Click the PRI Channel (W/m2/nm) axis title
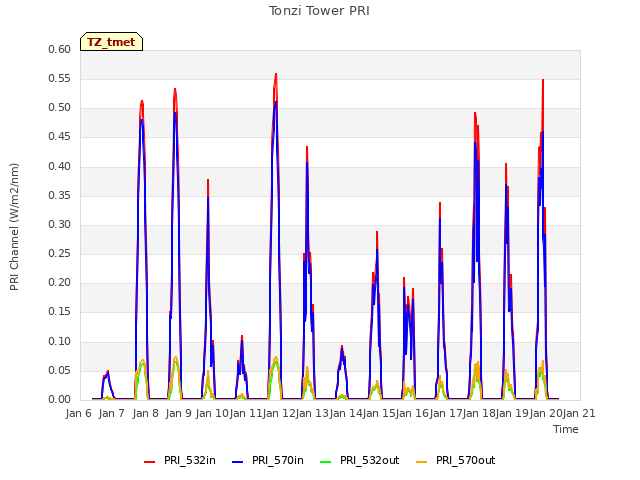The image size is (640, 480). (14, 227)
